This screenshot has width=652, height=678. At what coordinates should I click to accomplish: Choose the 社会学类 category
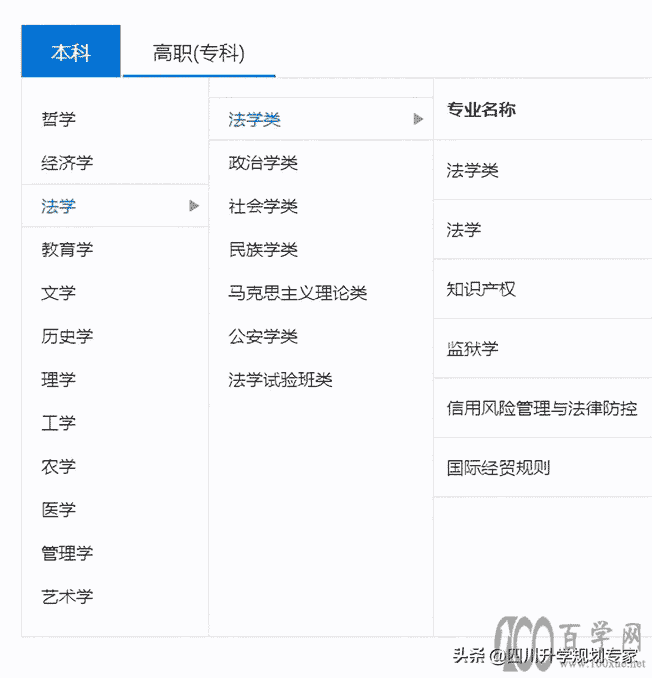coord(263,206)
